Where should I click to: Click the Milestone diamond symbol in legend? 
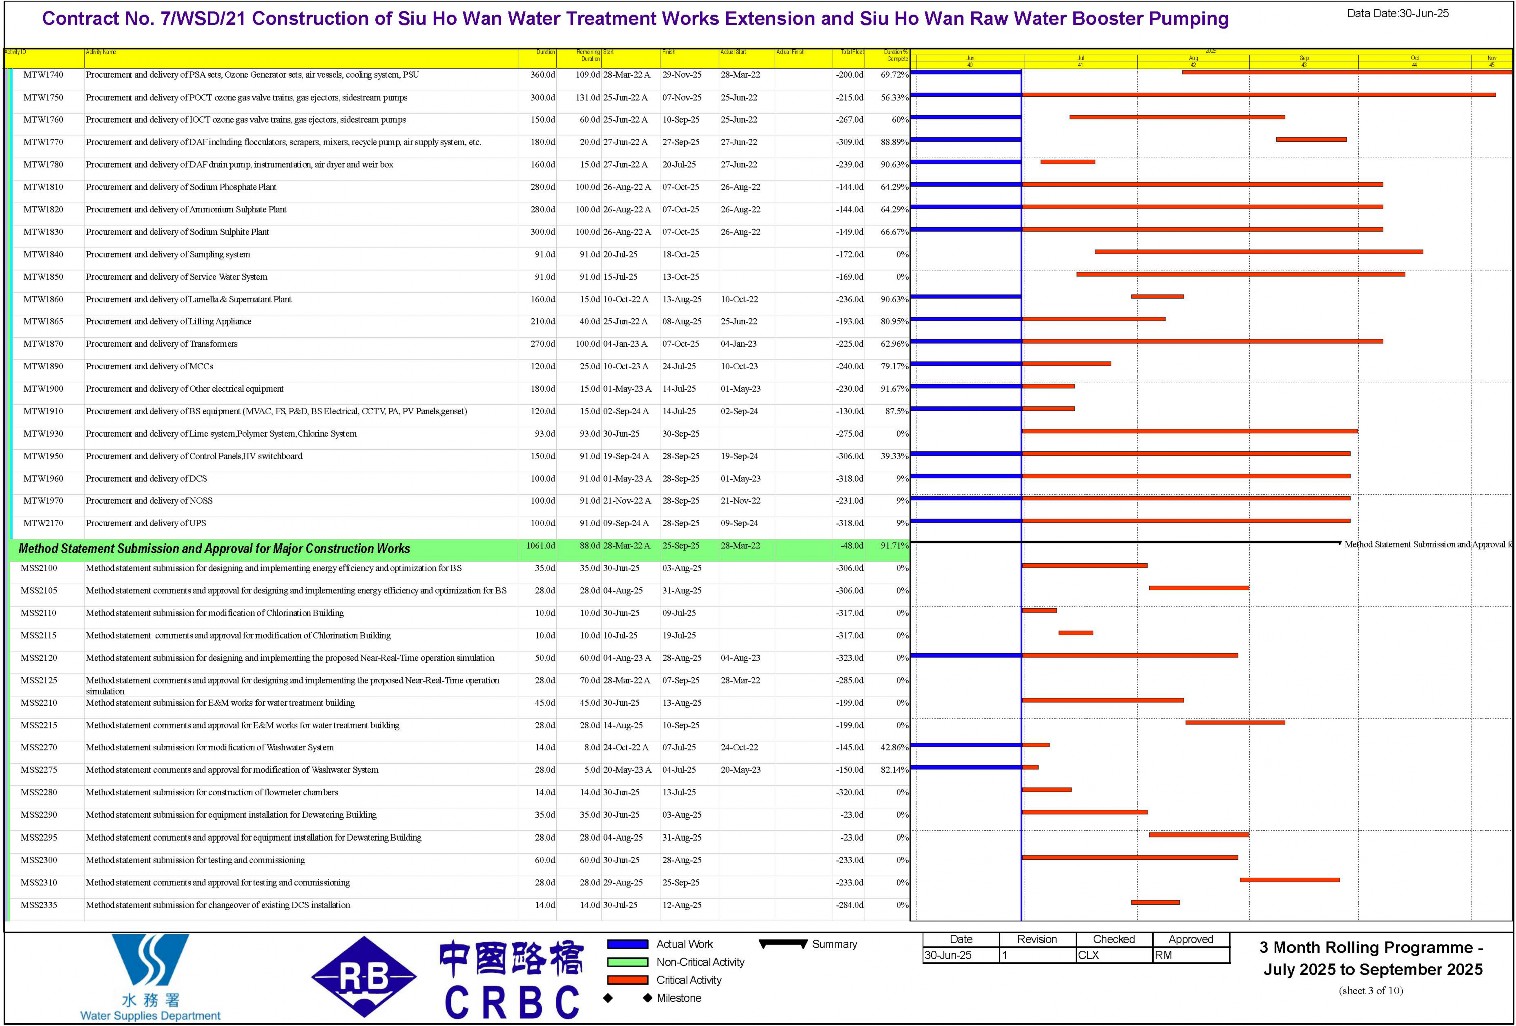628,998
